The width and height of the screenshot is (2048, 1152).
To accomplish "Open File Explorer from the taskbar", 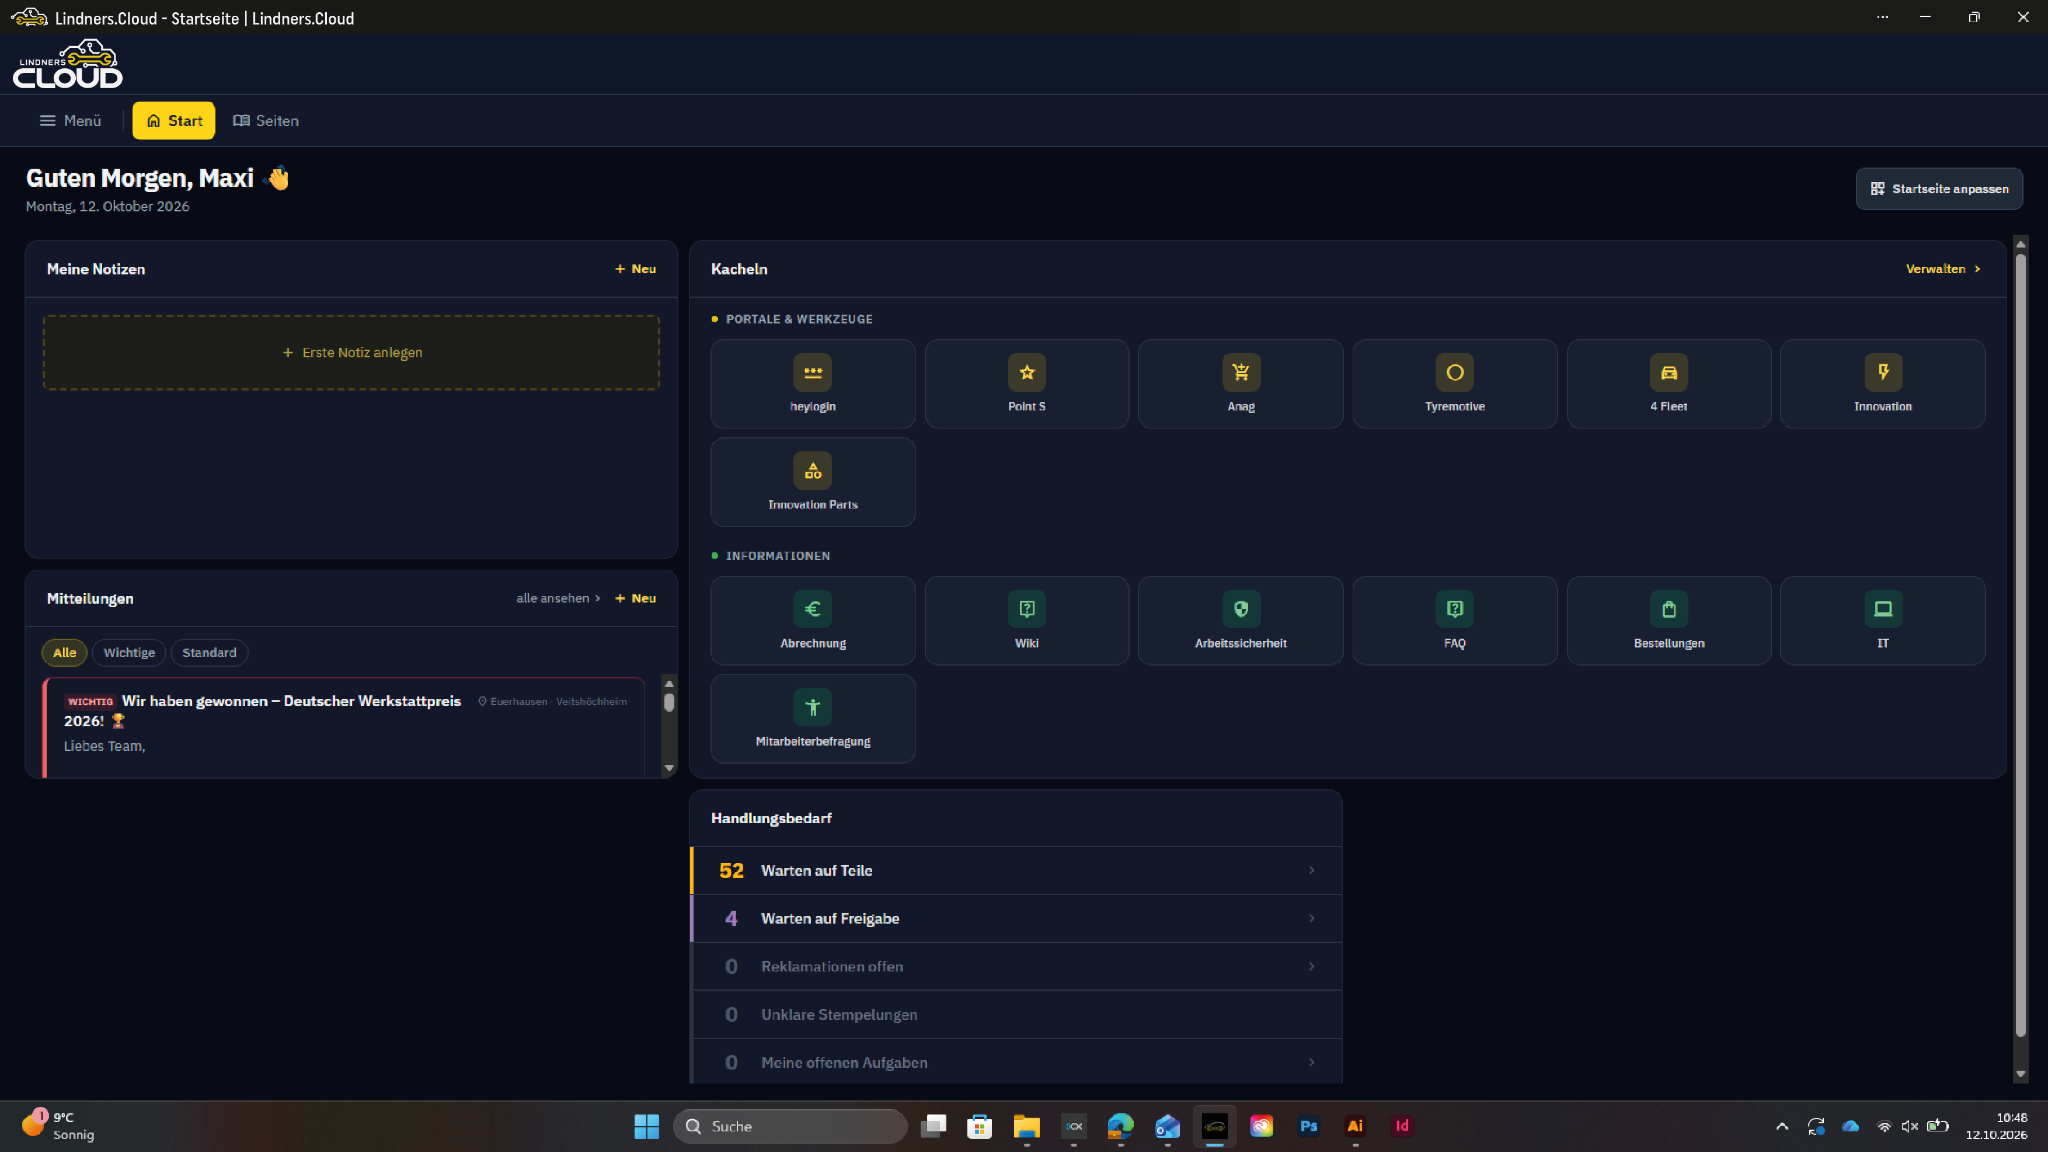I will point(1026,1126).
